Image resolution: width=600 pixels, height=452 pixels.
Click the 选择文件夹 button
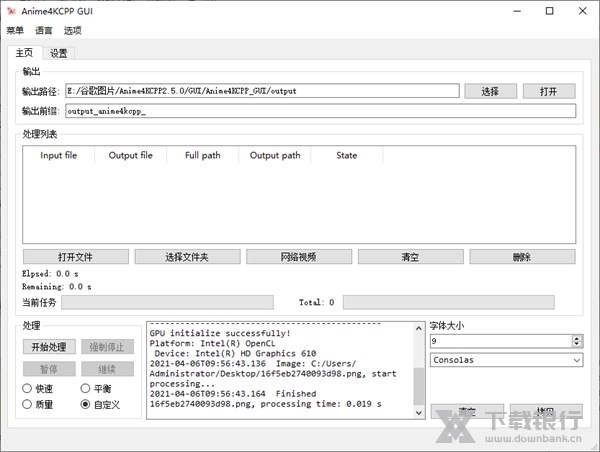[186, 257]
